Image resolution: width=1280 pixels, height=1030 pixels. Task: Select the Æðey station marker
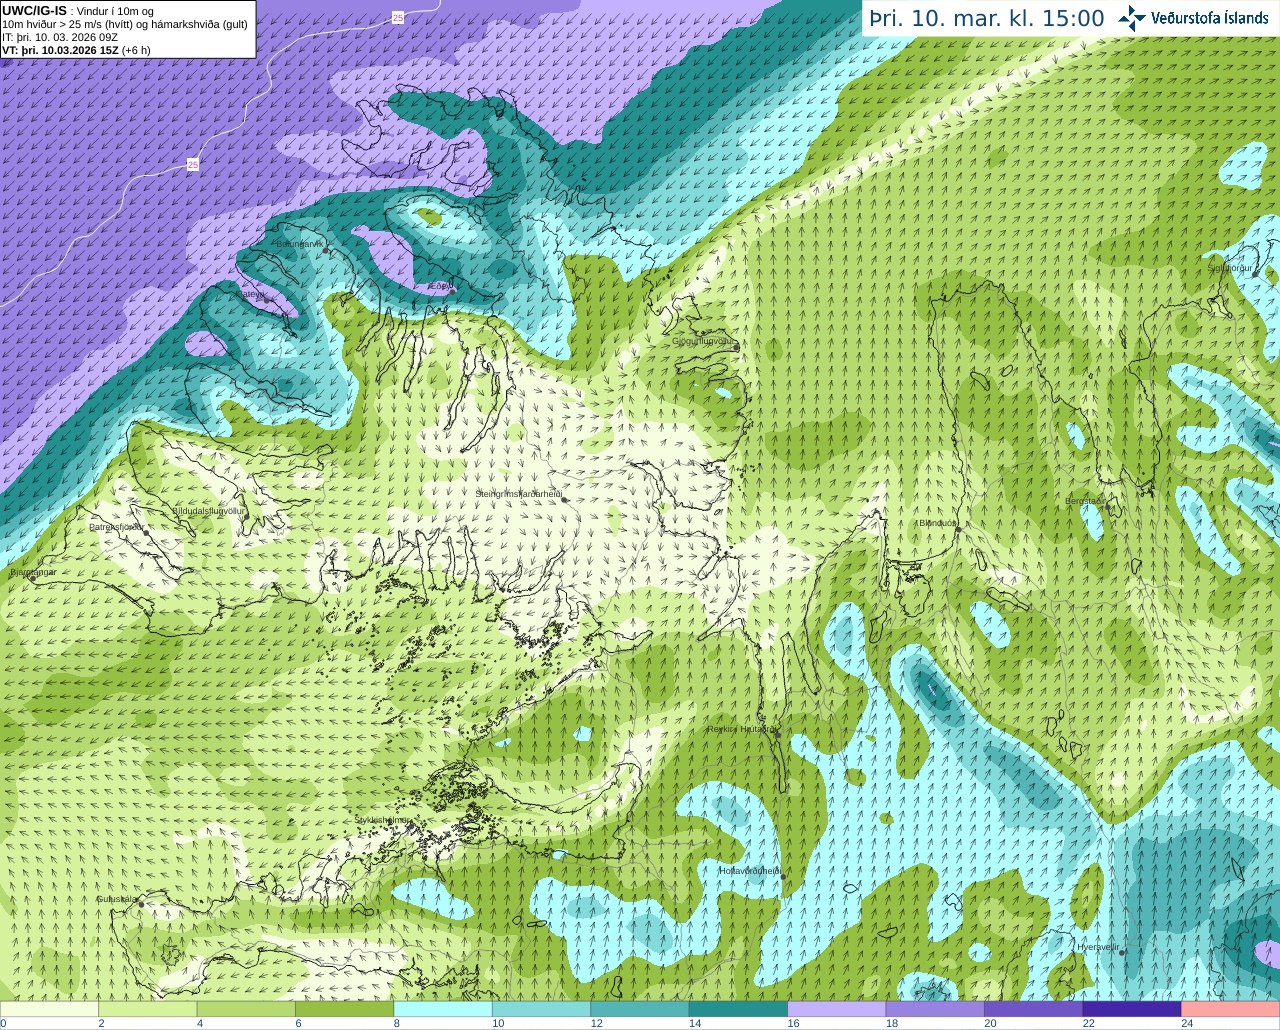[452, 291]
